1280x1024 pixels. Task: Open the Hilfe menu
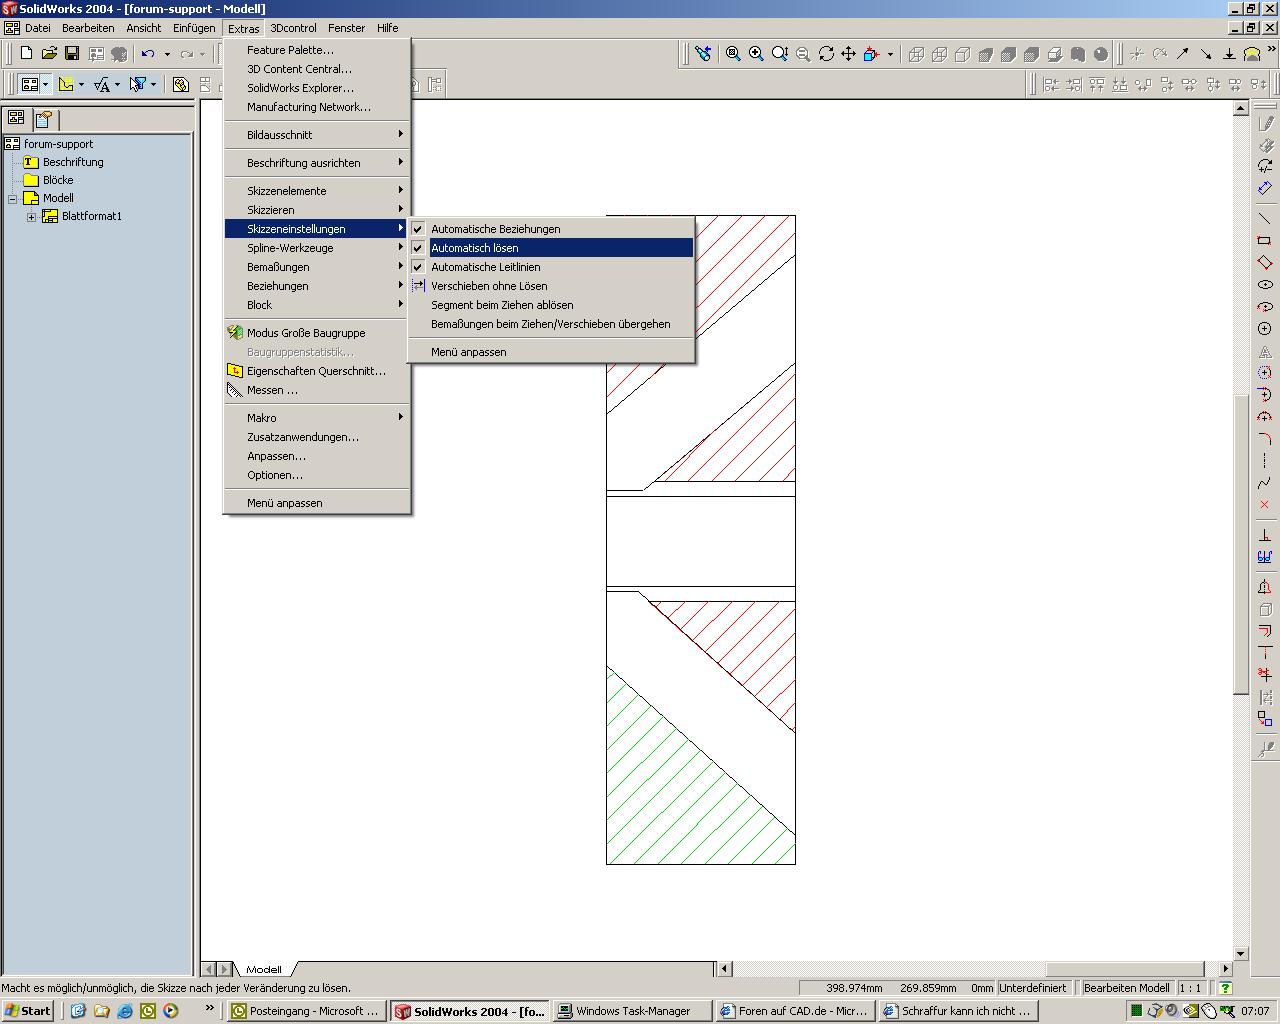(387, 28)
